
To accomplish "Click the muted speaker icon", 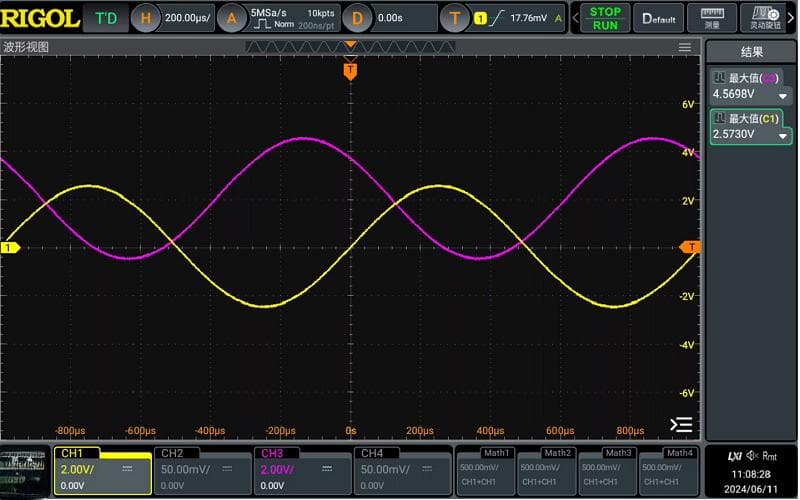I will [752, 456].
